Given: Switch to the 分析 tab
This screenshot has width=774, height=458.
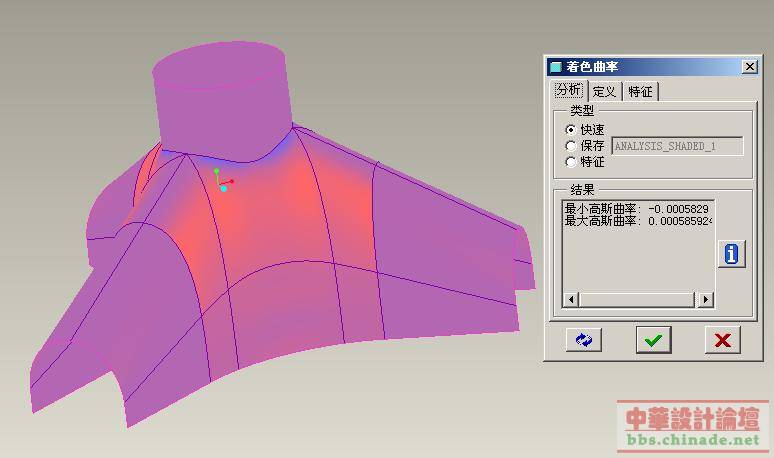Looking at the screenshot, I should click(568, 91).
